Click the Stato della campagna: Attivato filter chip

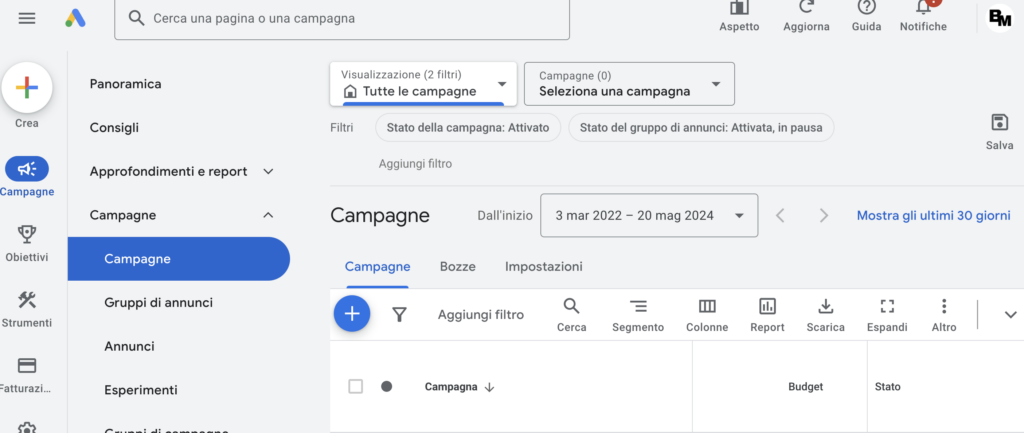click(467, 127)
